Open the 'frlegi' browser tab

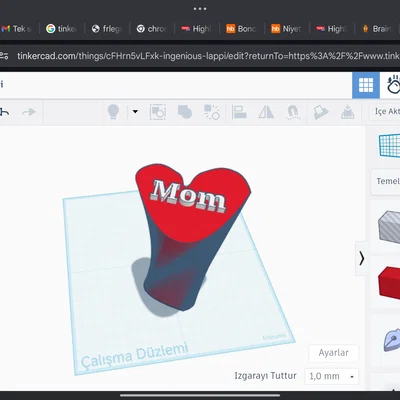[107, 29]
